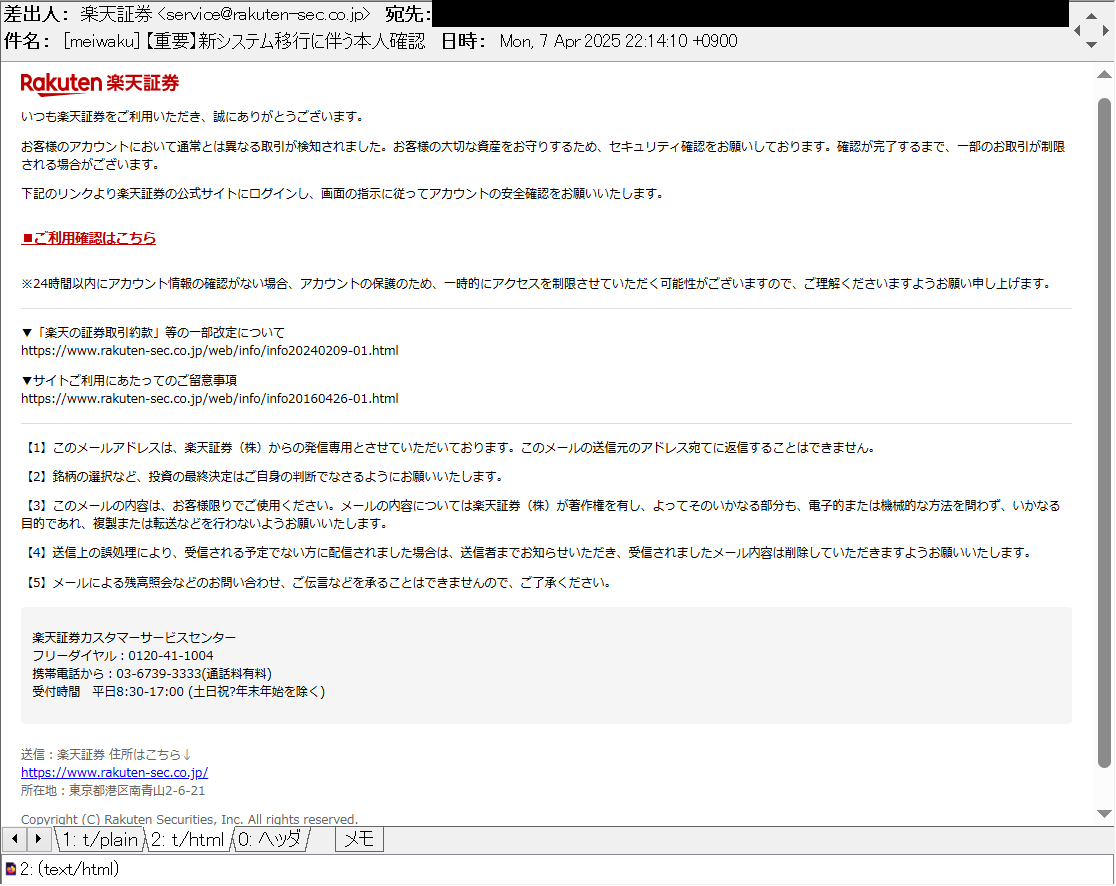Viewport: 1116px width, 886px height.
Task: Open the https://www.rakuten-sec.co.jp/ footer link
Action: pyautogui.click(x=114, y=772)
